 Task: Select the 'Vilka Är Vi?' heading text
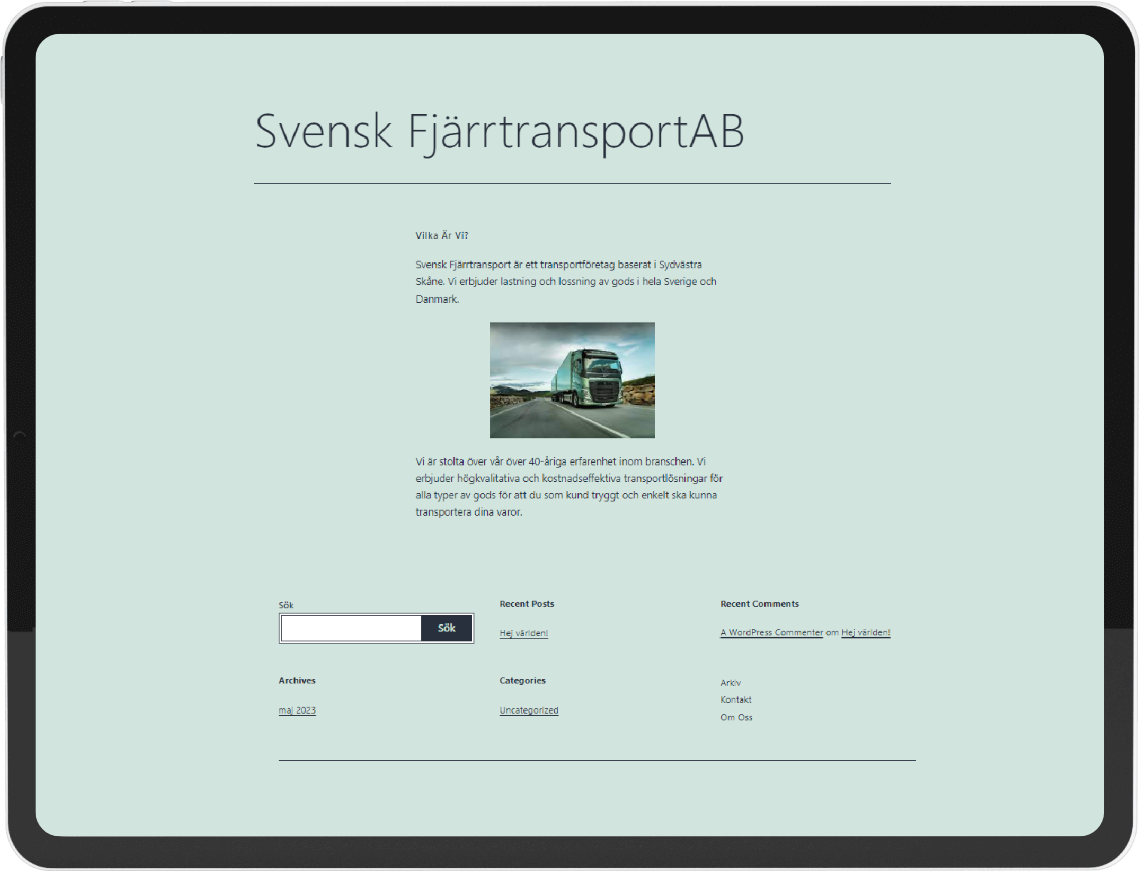(442, 236)
